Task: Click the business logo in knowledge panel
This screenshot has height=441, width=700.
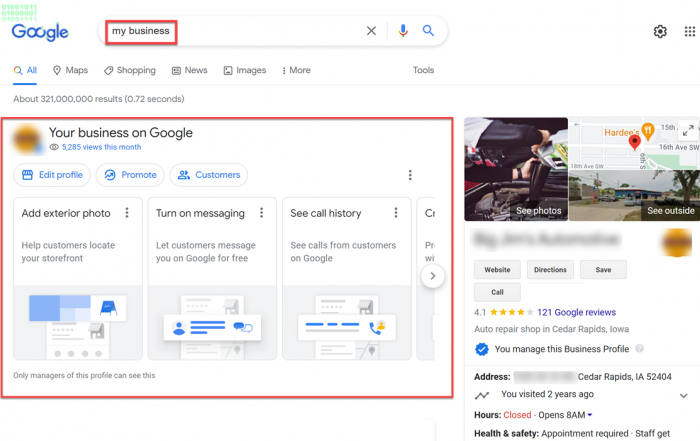Action: coord(677,243)
